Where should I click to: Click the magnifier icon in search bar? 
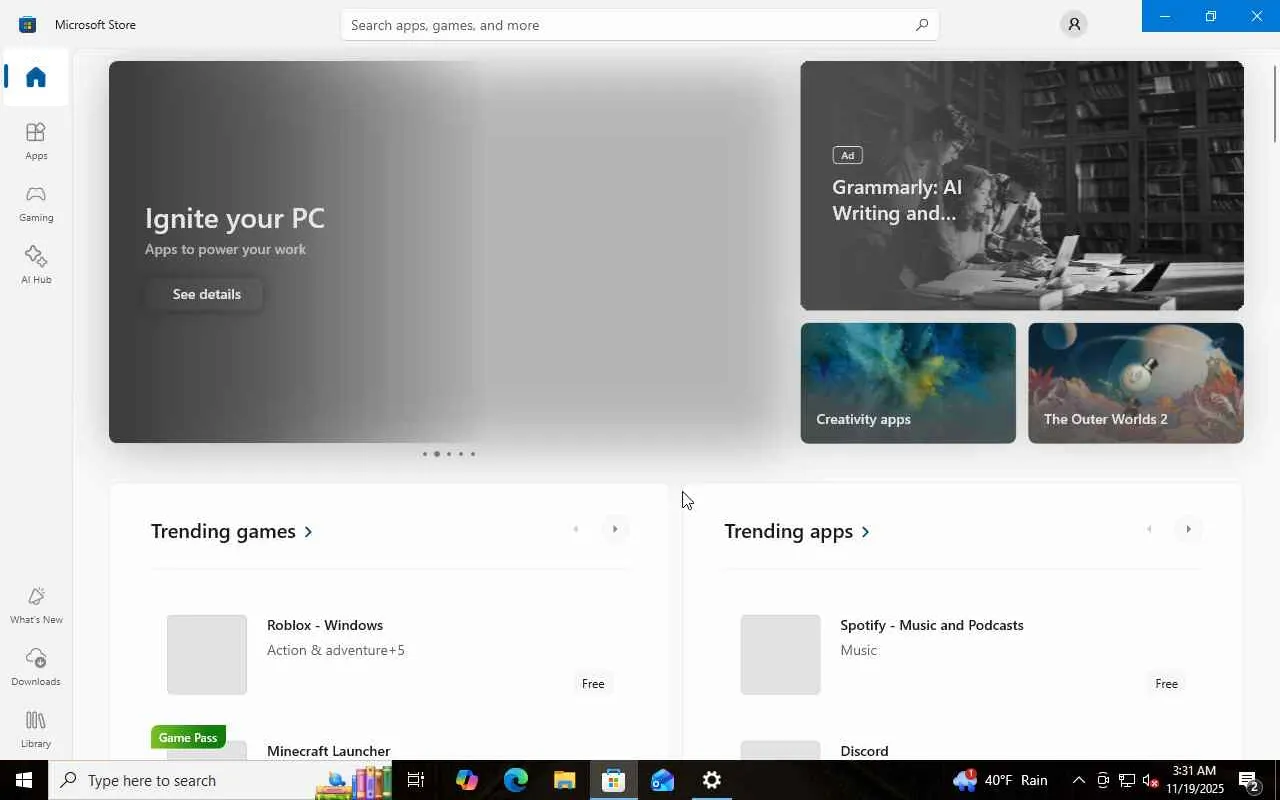pyautogui.click(x=922, y=25)
